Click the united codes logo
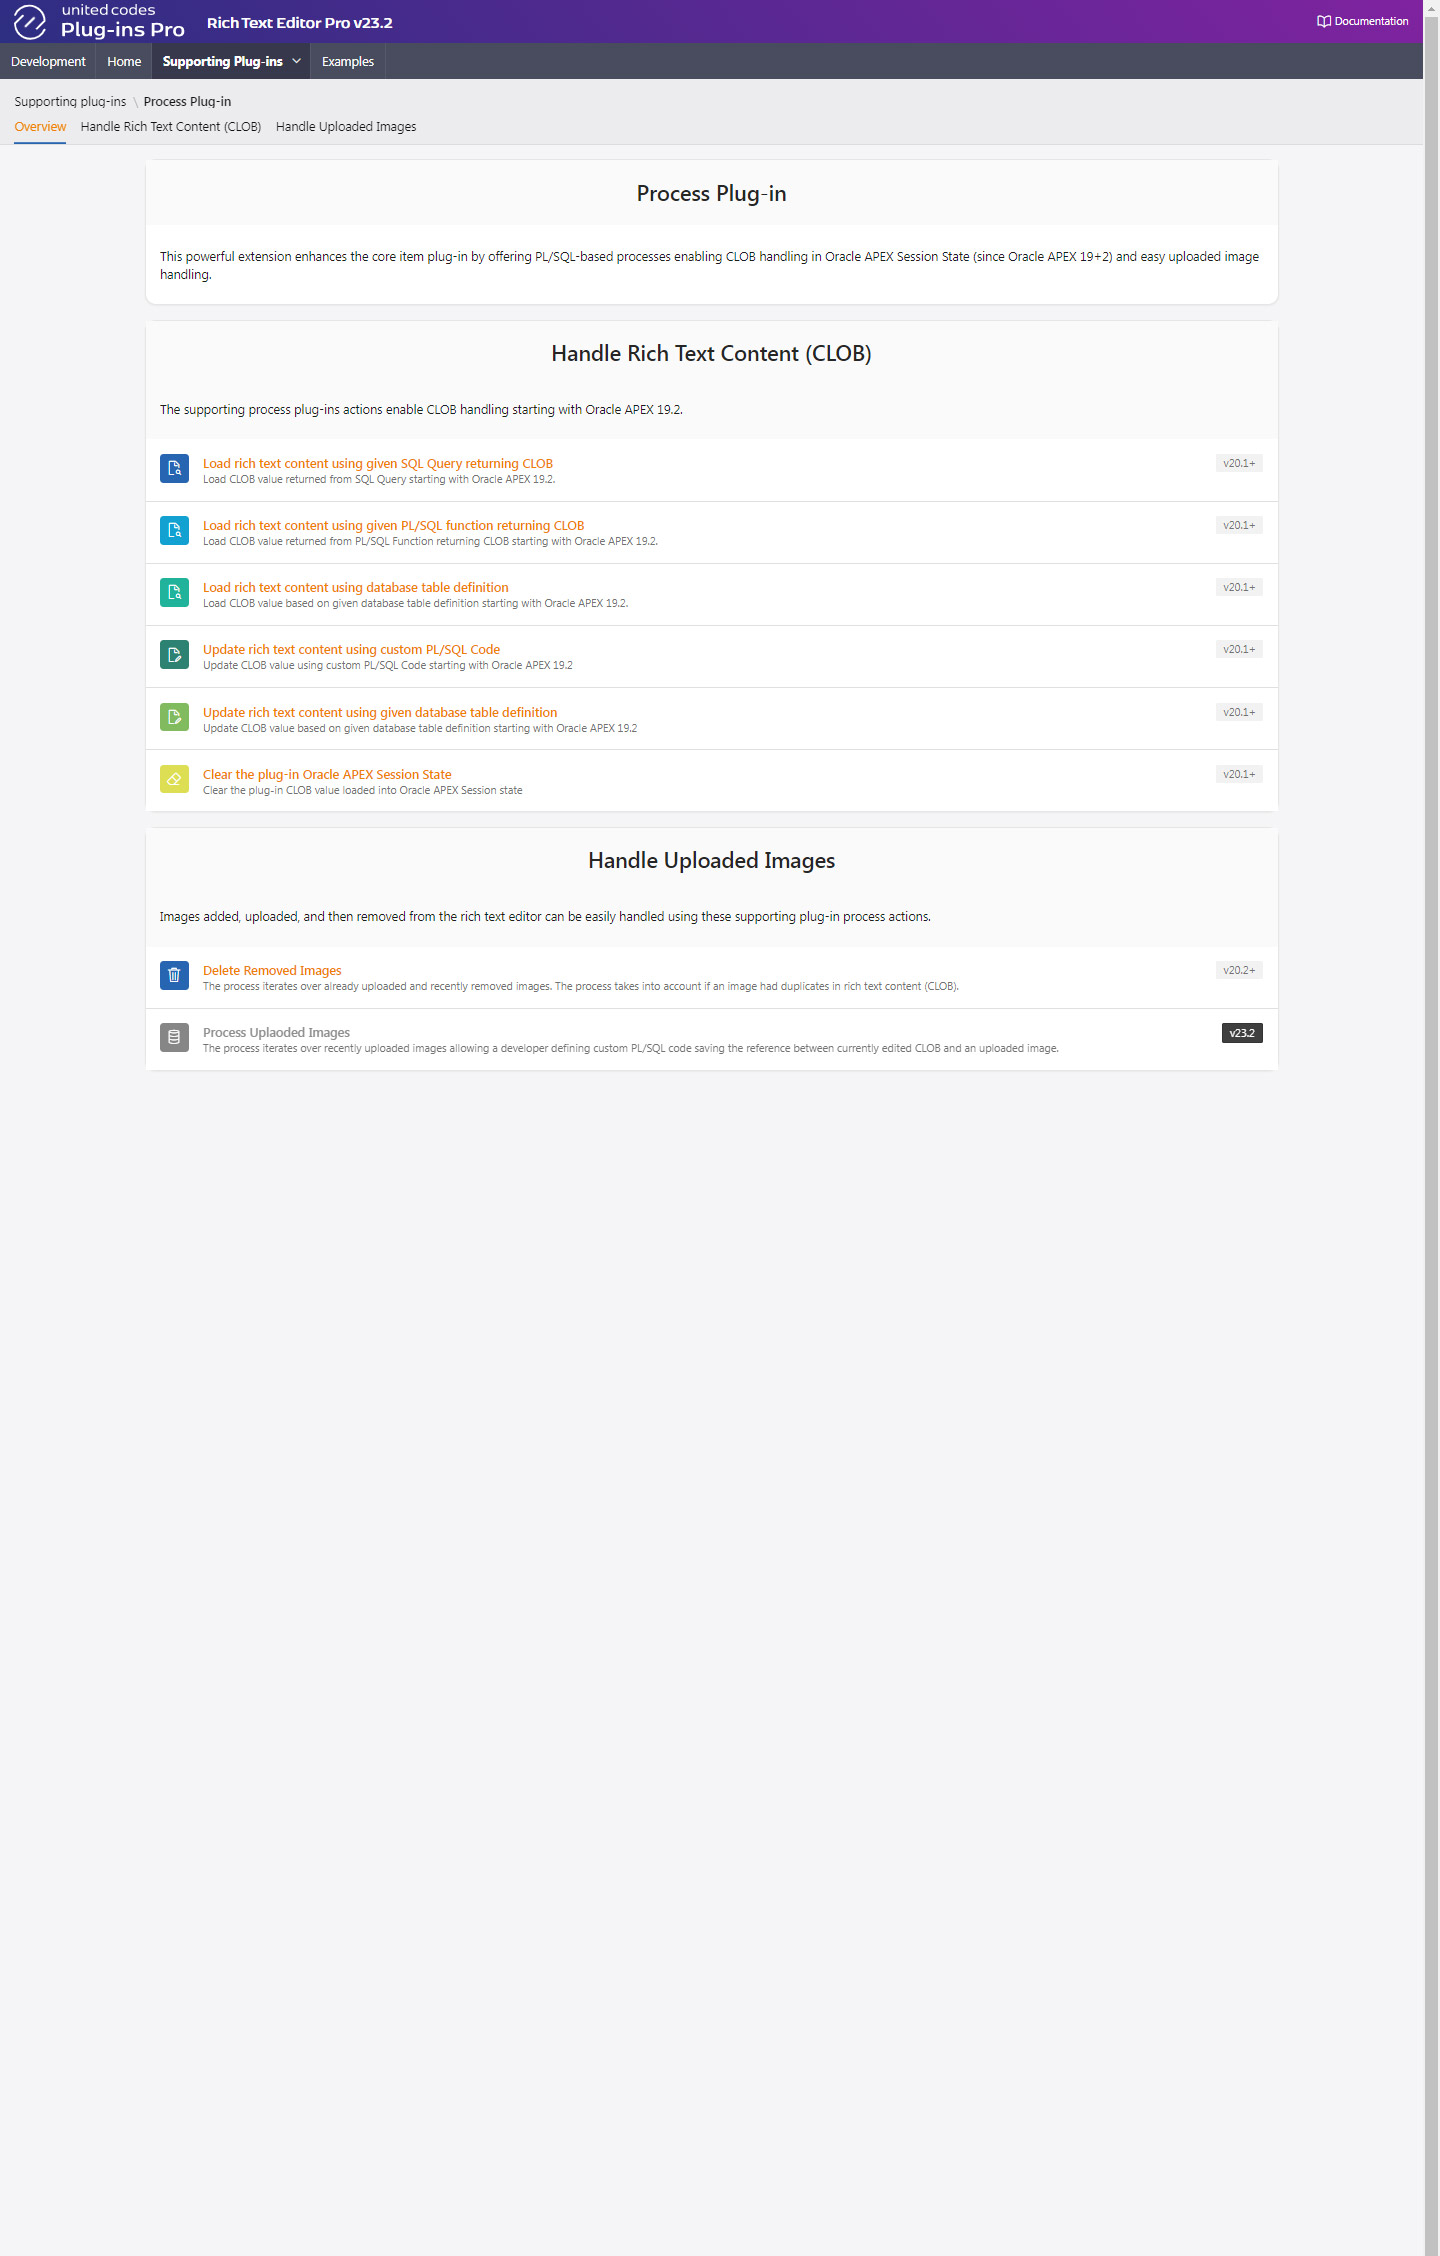The height and width of the screenshot is (2256, 1440). [99, 21]
